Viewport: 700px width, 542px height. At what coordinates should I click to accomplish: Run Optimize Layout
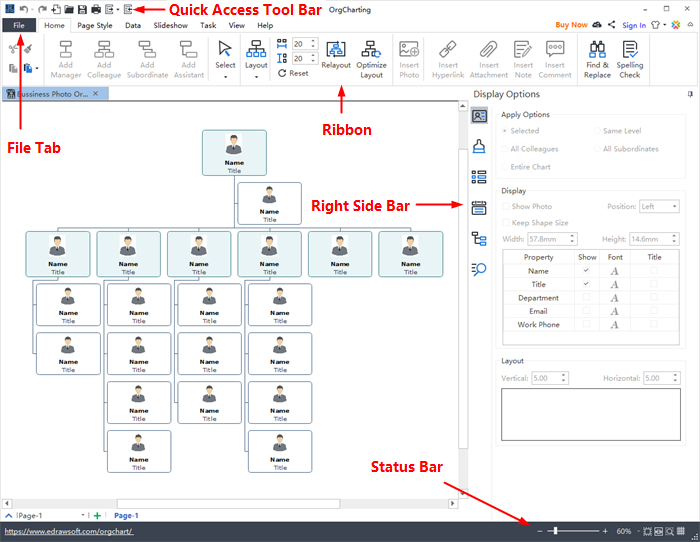tap(371, 59)
